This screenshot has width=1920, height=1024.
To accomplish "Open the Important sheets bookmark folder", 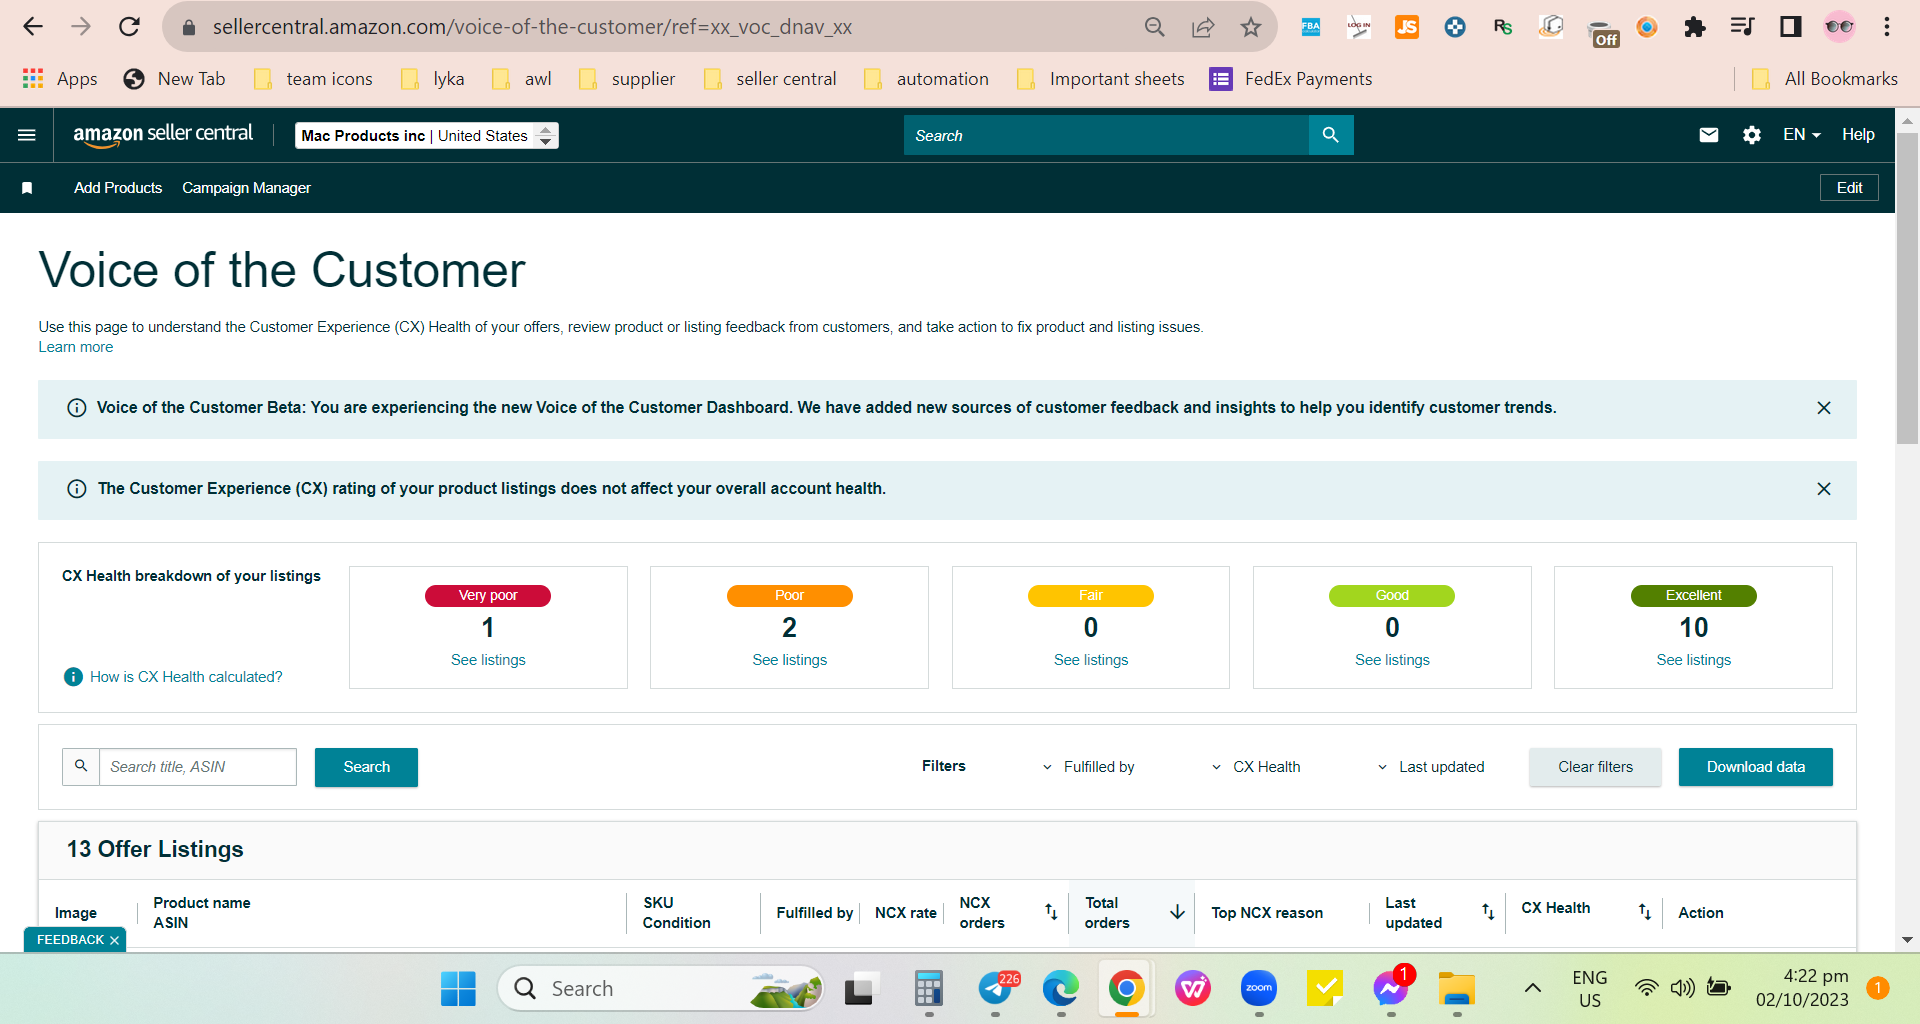I will (x=1100, y=79).
